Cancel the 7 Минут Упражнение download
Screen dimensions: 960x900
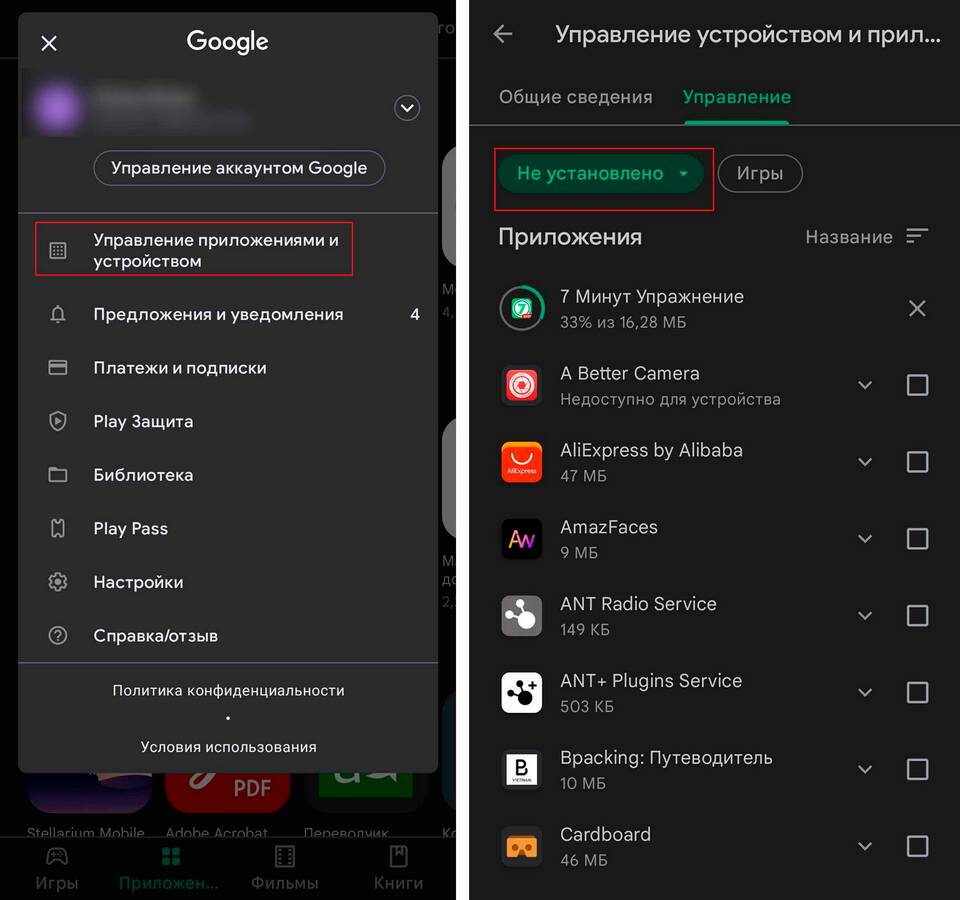coord(917,309)
